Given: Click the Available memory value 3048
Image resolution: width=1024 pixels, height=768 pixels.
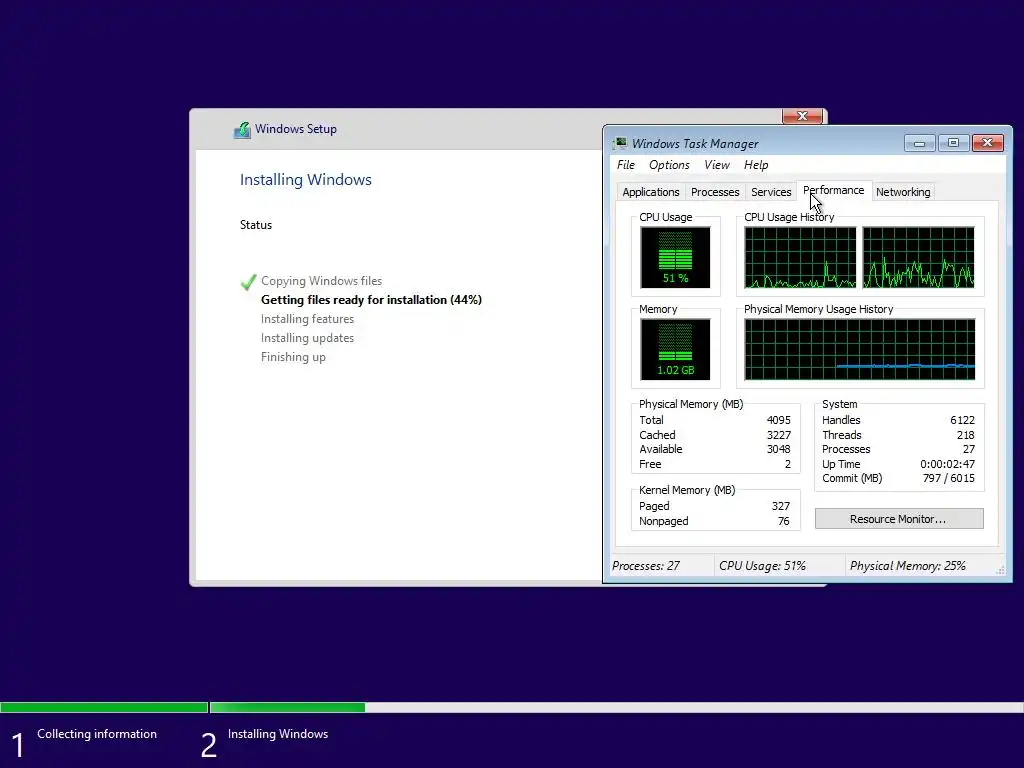Looking at the screenshot, I should 778,449.
